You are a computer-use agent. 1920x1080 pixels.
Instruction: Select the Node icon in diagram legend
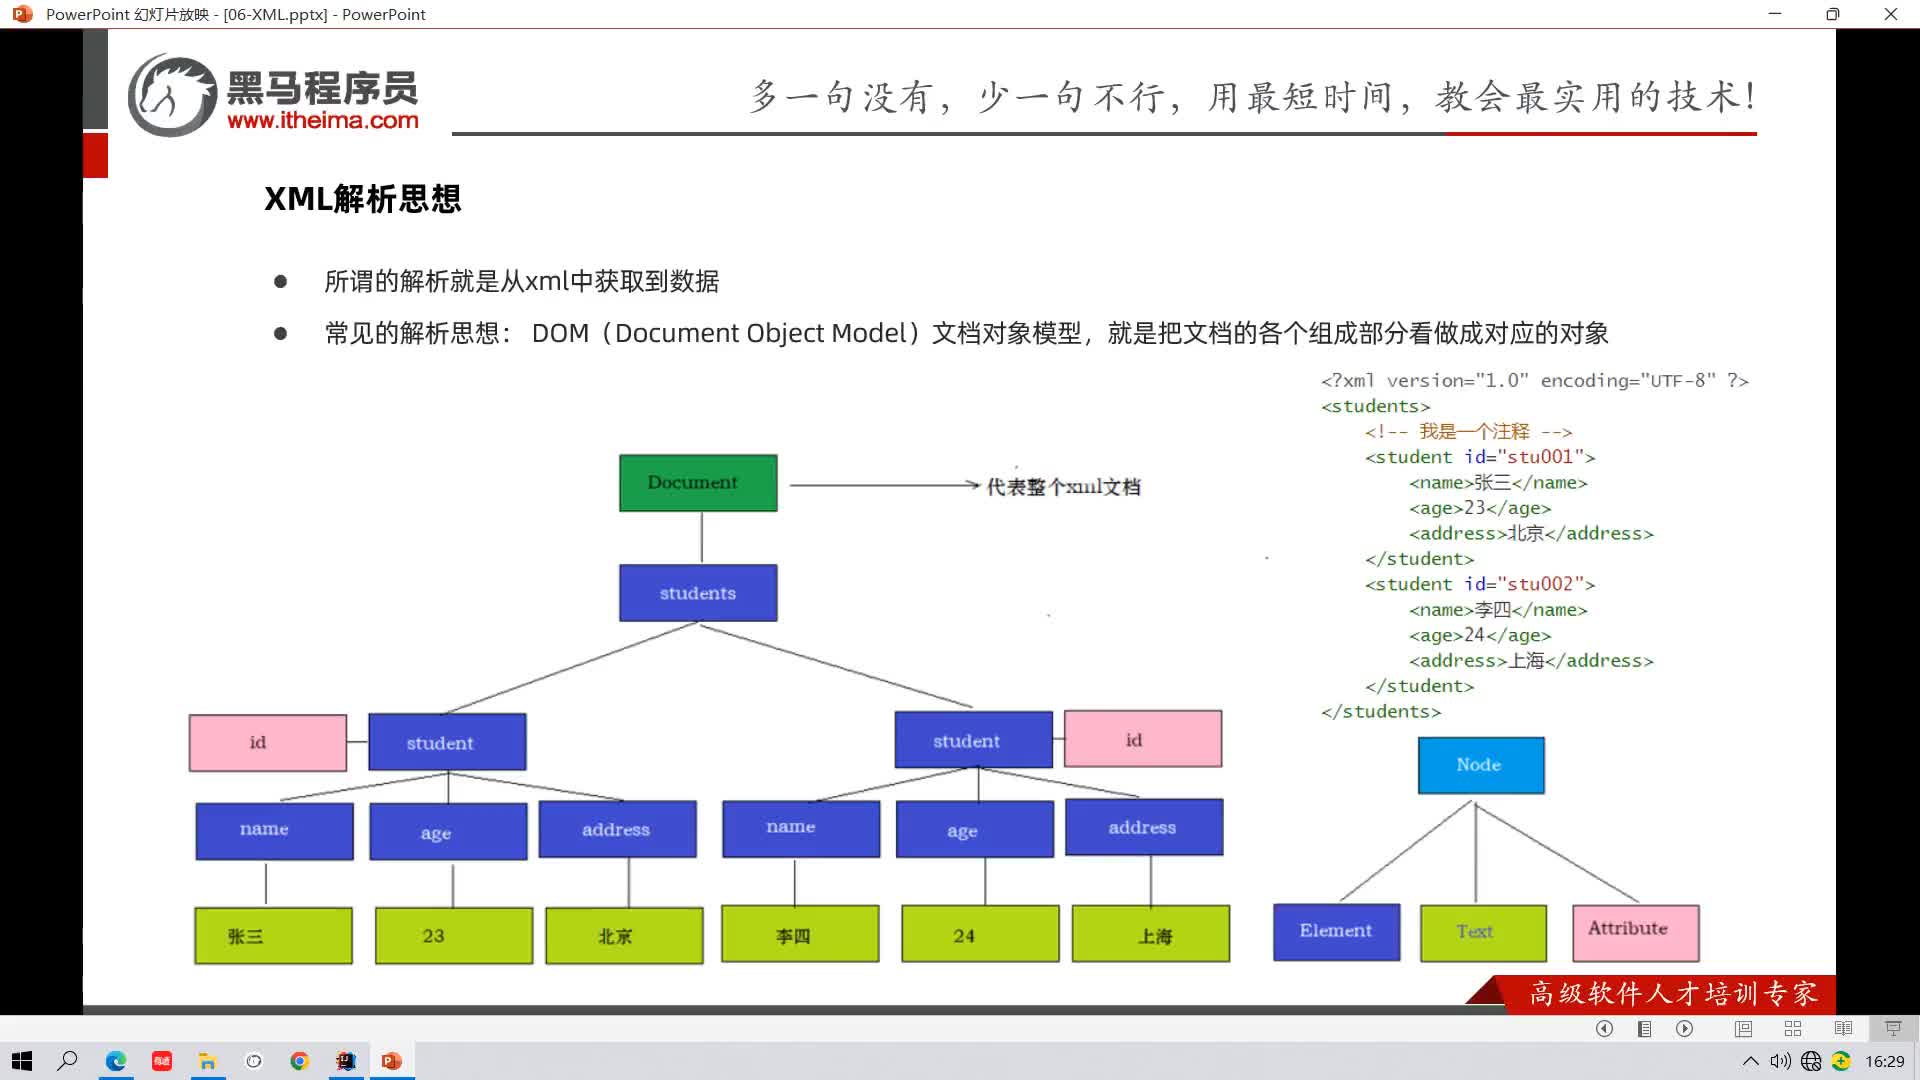1478,765
